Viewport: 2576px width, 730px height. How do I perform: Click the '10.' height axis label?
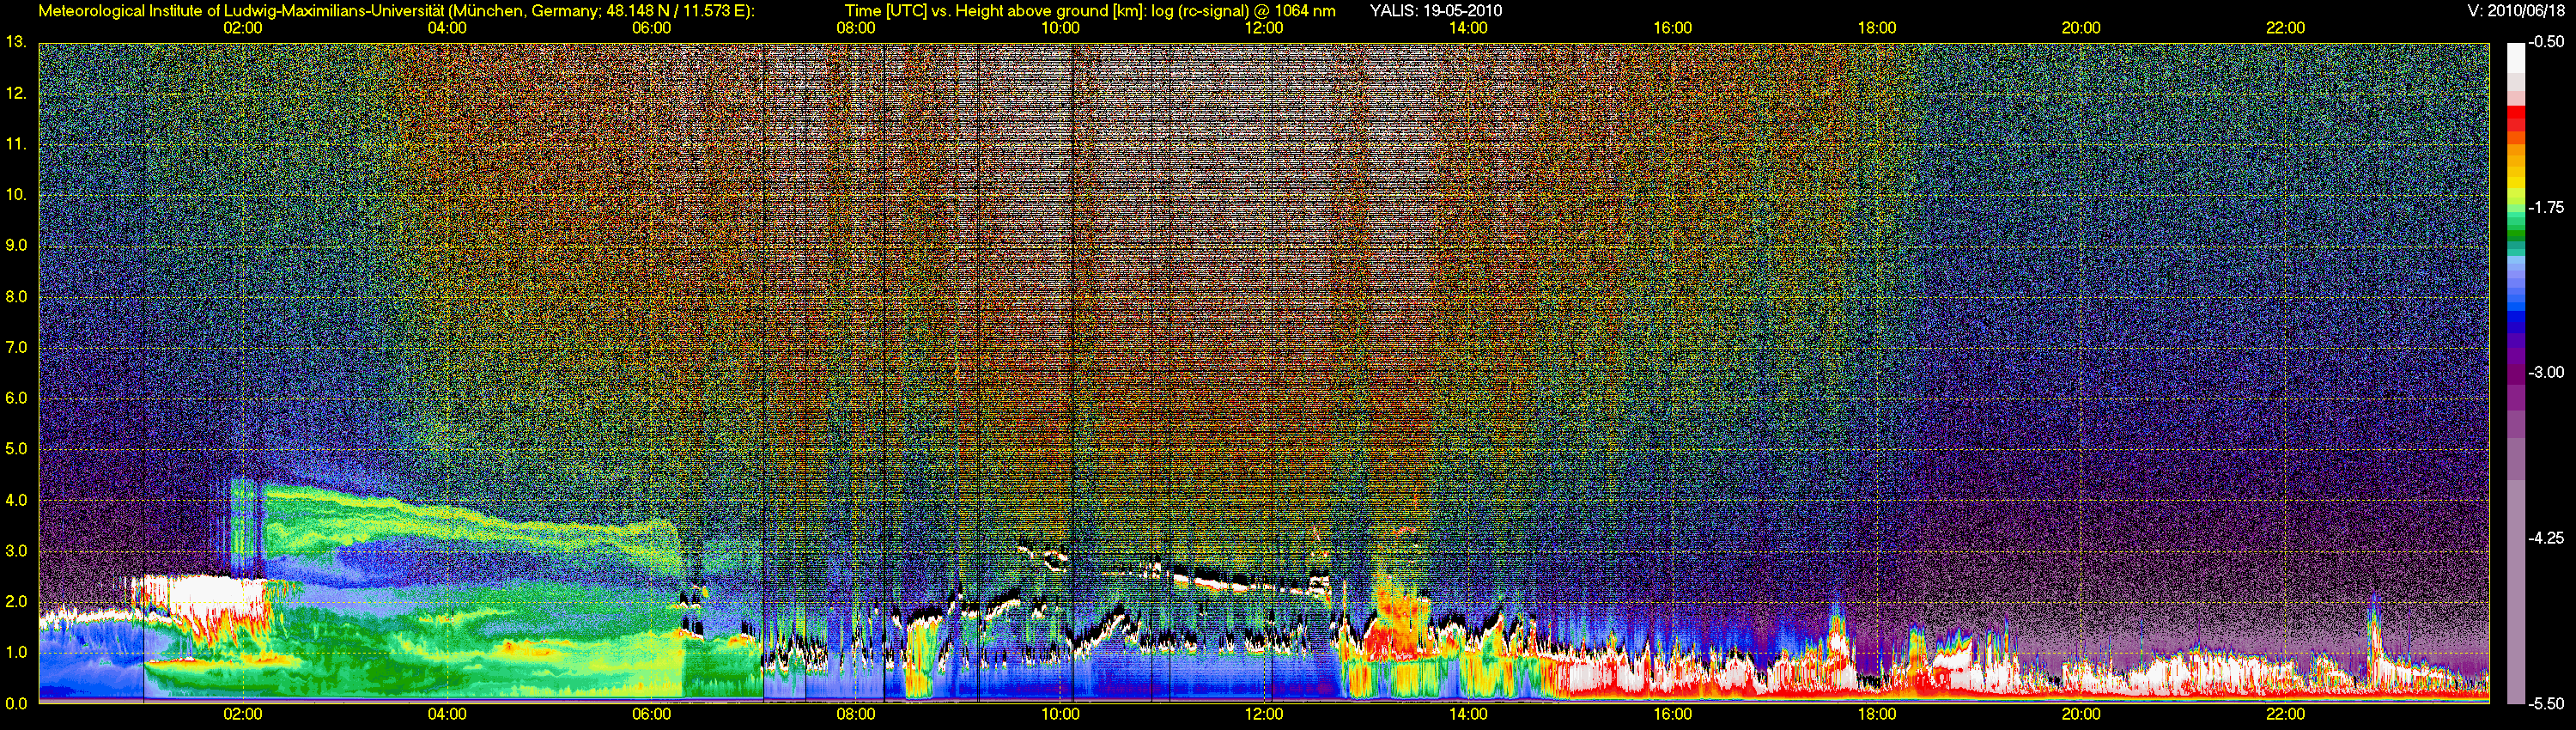(15, 195)
